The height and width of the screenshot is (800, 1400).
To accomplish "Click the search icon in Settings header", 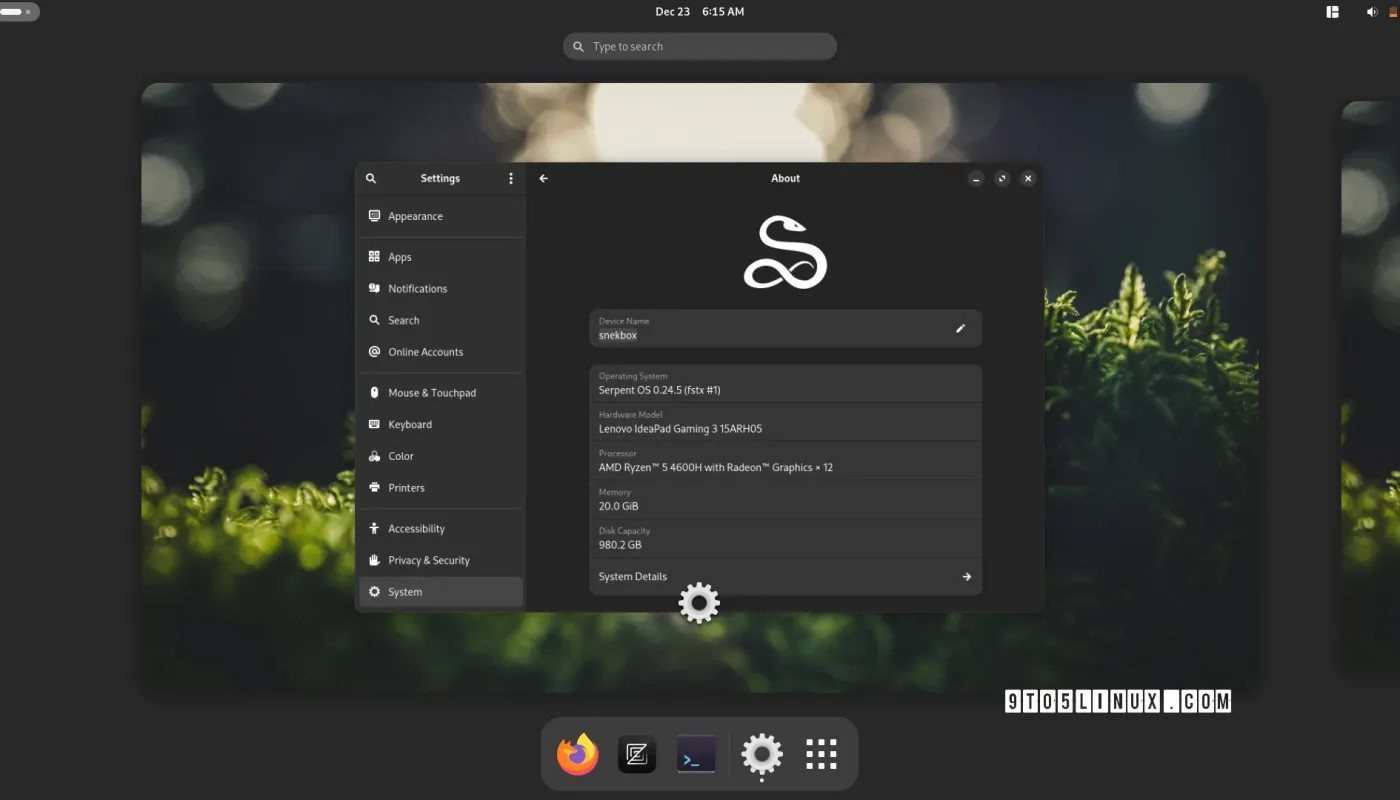I will tap(371, 178).
